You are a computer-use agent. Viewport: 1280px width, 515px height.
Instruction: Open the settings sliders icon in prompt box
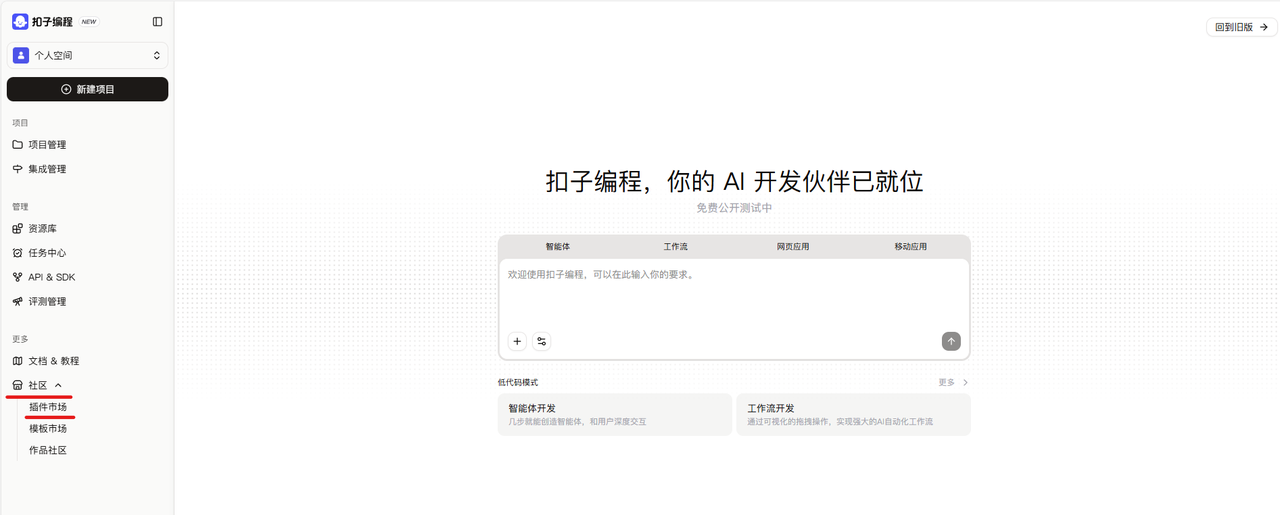click(x=542, y=341)
